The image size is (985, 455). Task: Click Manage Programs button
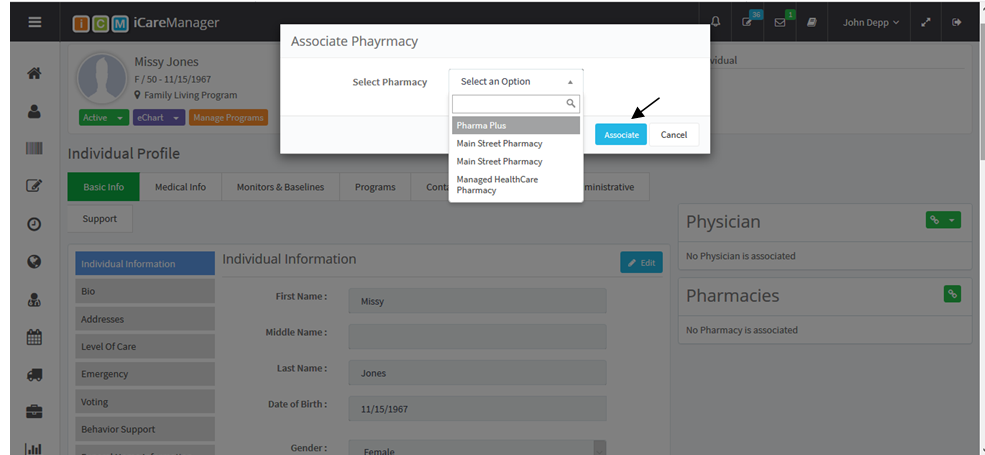click(229, 118)
